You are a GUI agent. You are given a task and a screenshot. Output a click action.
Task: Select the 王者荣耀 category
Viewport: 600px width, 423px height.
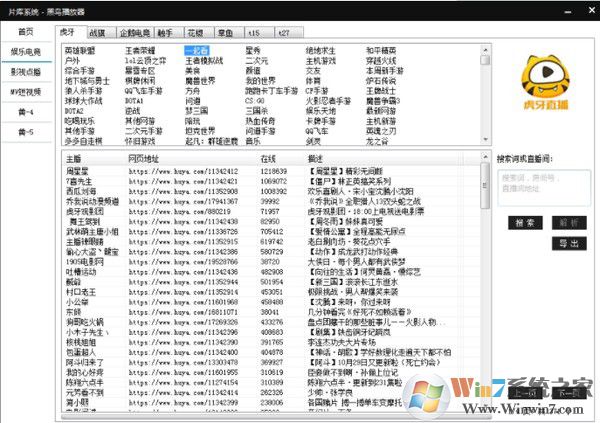click(x=140, y=51)
